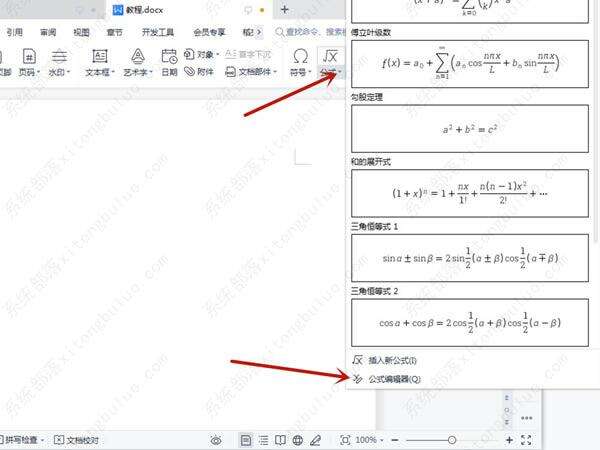
Task: Insert the 日期 date
Action: click(x=169, y=62)
